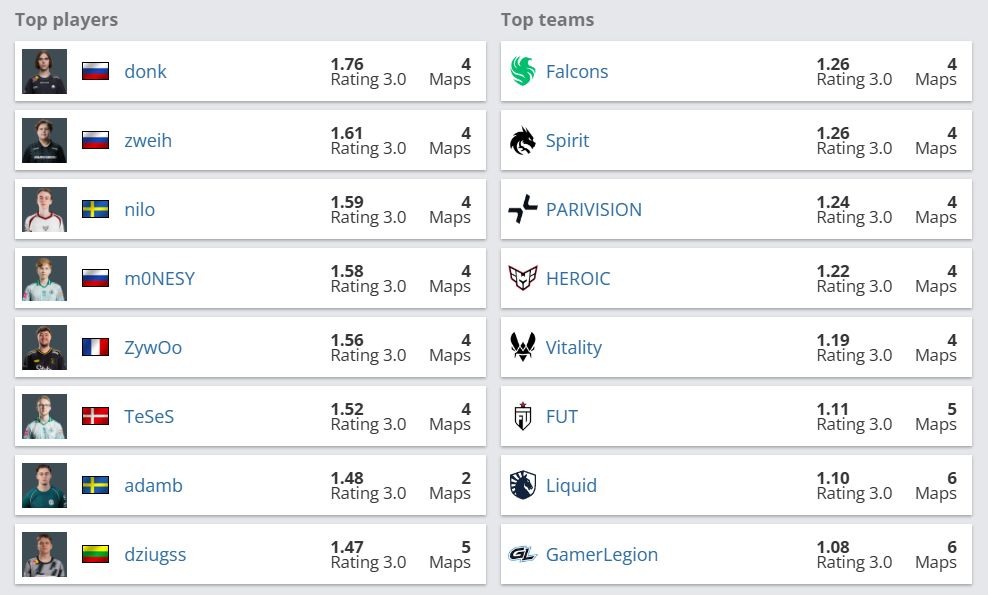
Task: Click the Liquid horse logo icon
Action: [x=523, y=485]
